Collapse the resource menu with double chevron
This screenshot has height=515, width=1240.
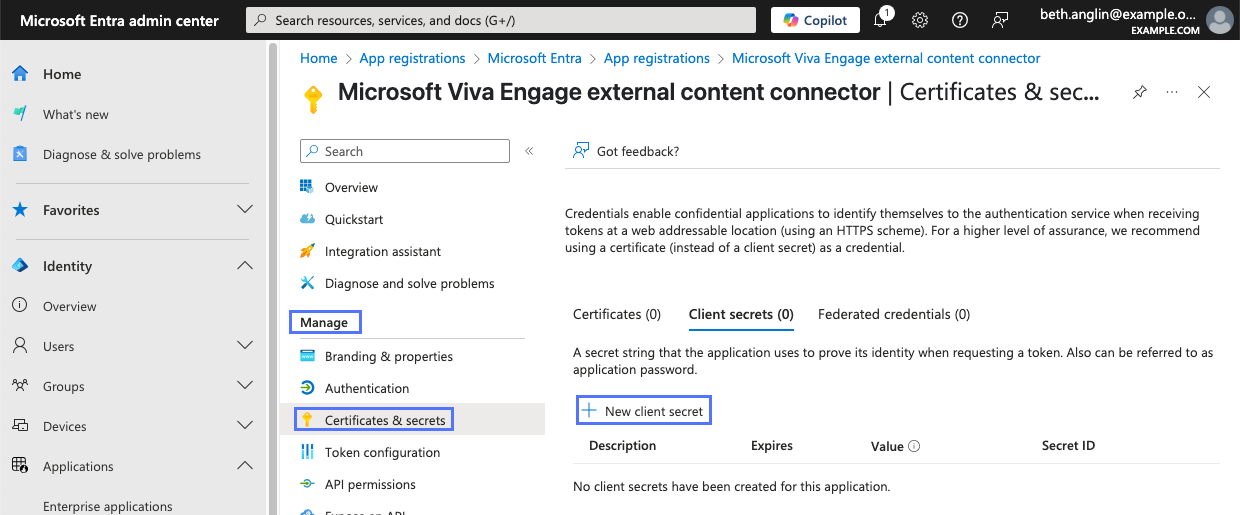tap(529, 151)
